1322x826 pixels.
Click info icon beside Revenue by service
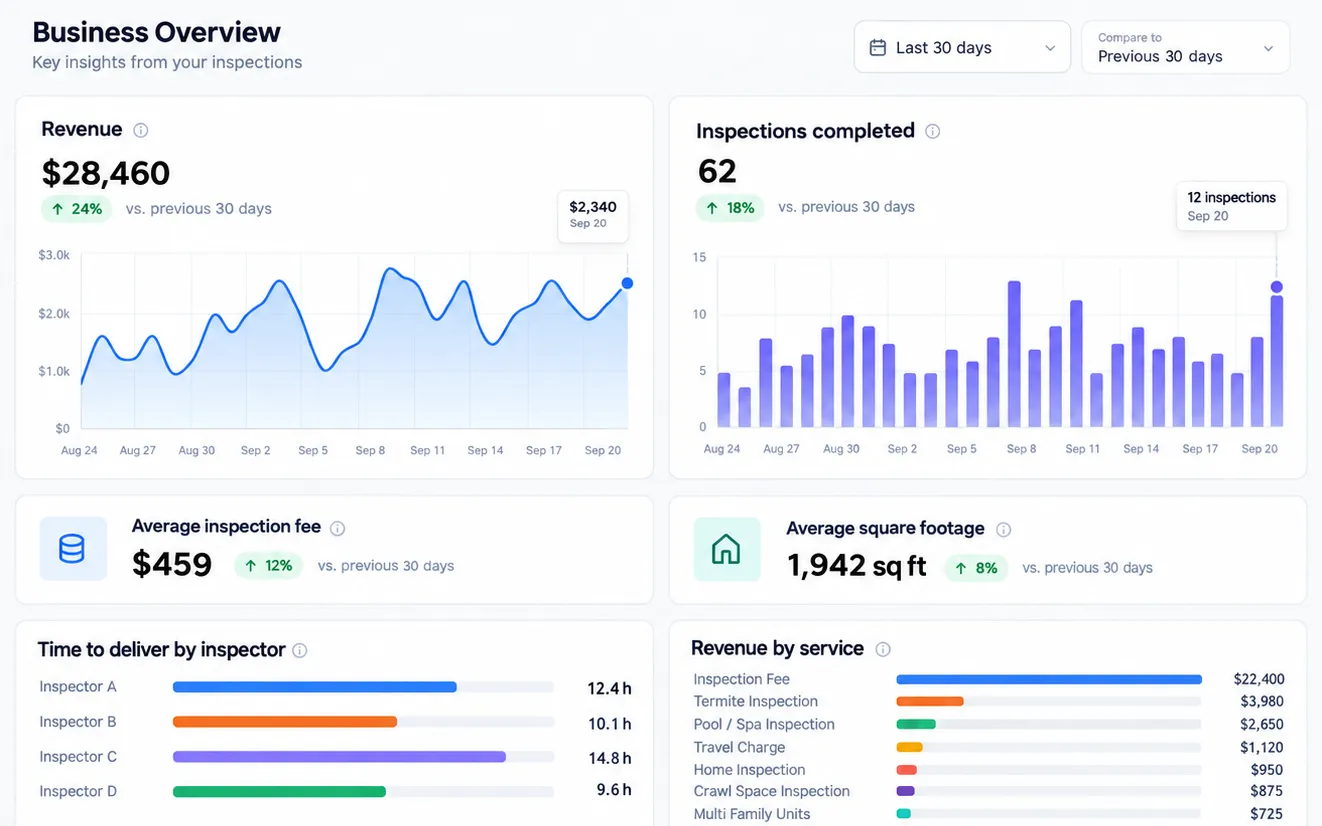883,649
